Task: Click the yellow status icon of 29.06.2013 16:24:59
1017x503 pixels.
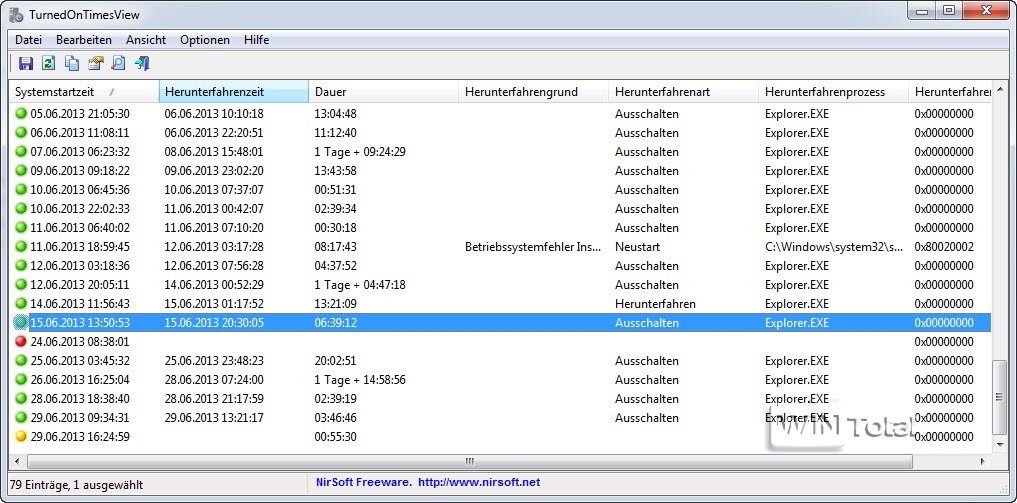Action: pyautogui.click(x=21, y=437)
